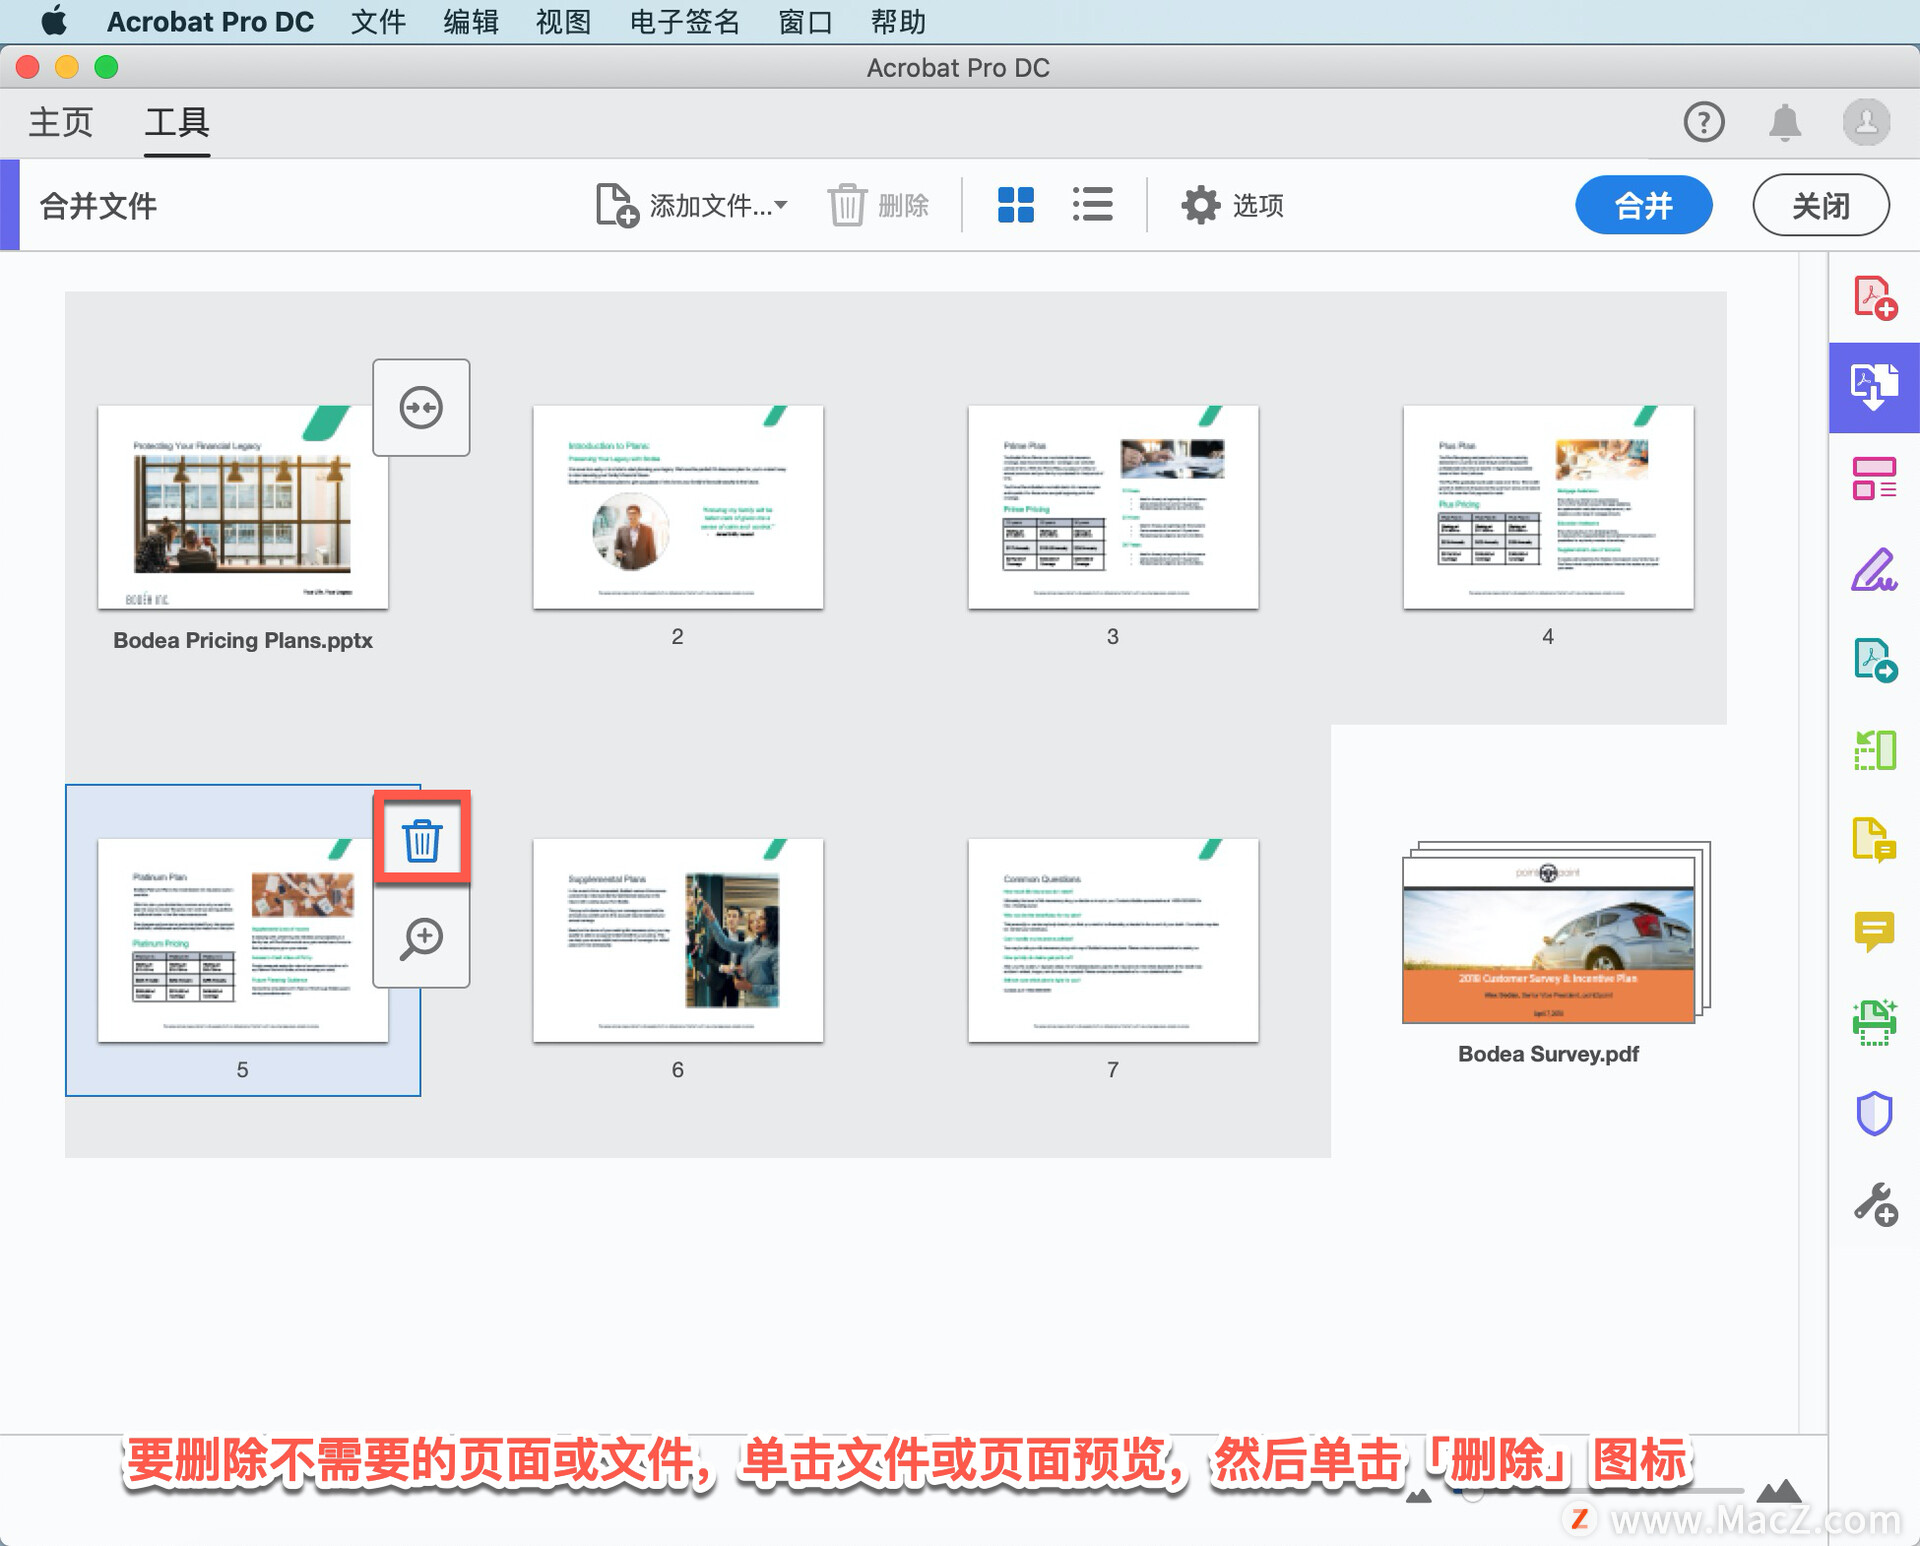This screenshot has height=1546, width=1920.
Task: Click the larger thumbnails mountain icon
Action: coord(1779,1492)
